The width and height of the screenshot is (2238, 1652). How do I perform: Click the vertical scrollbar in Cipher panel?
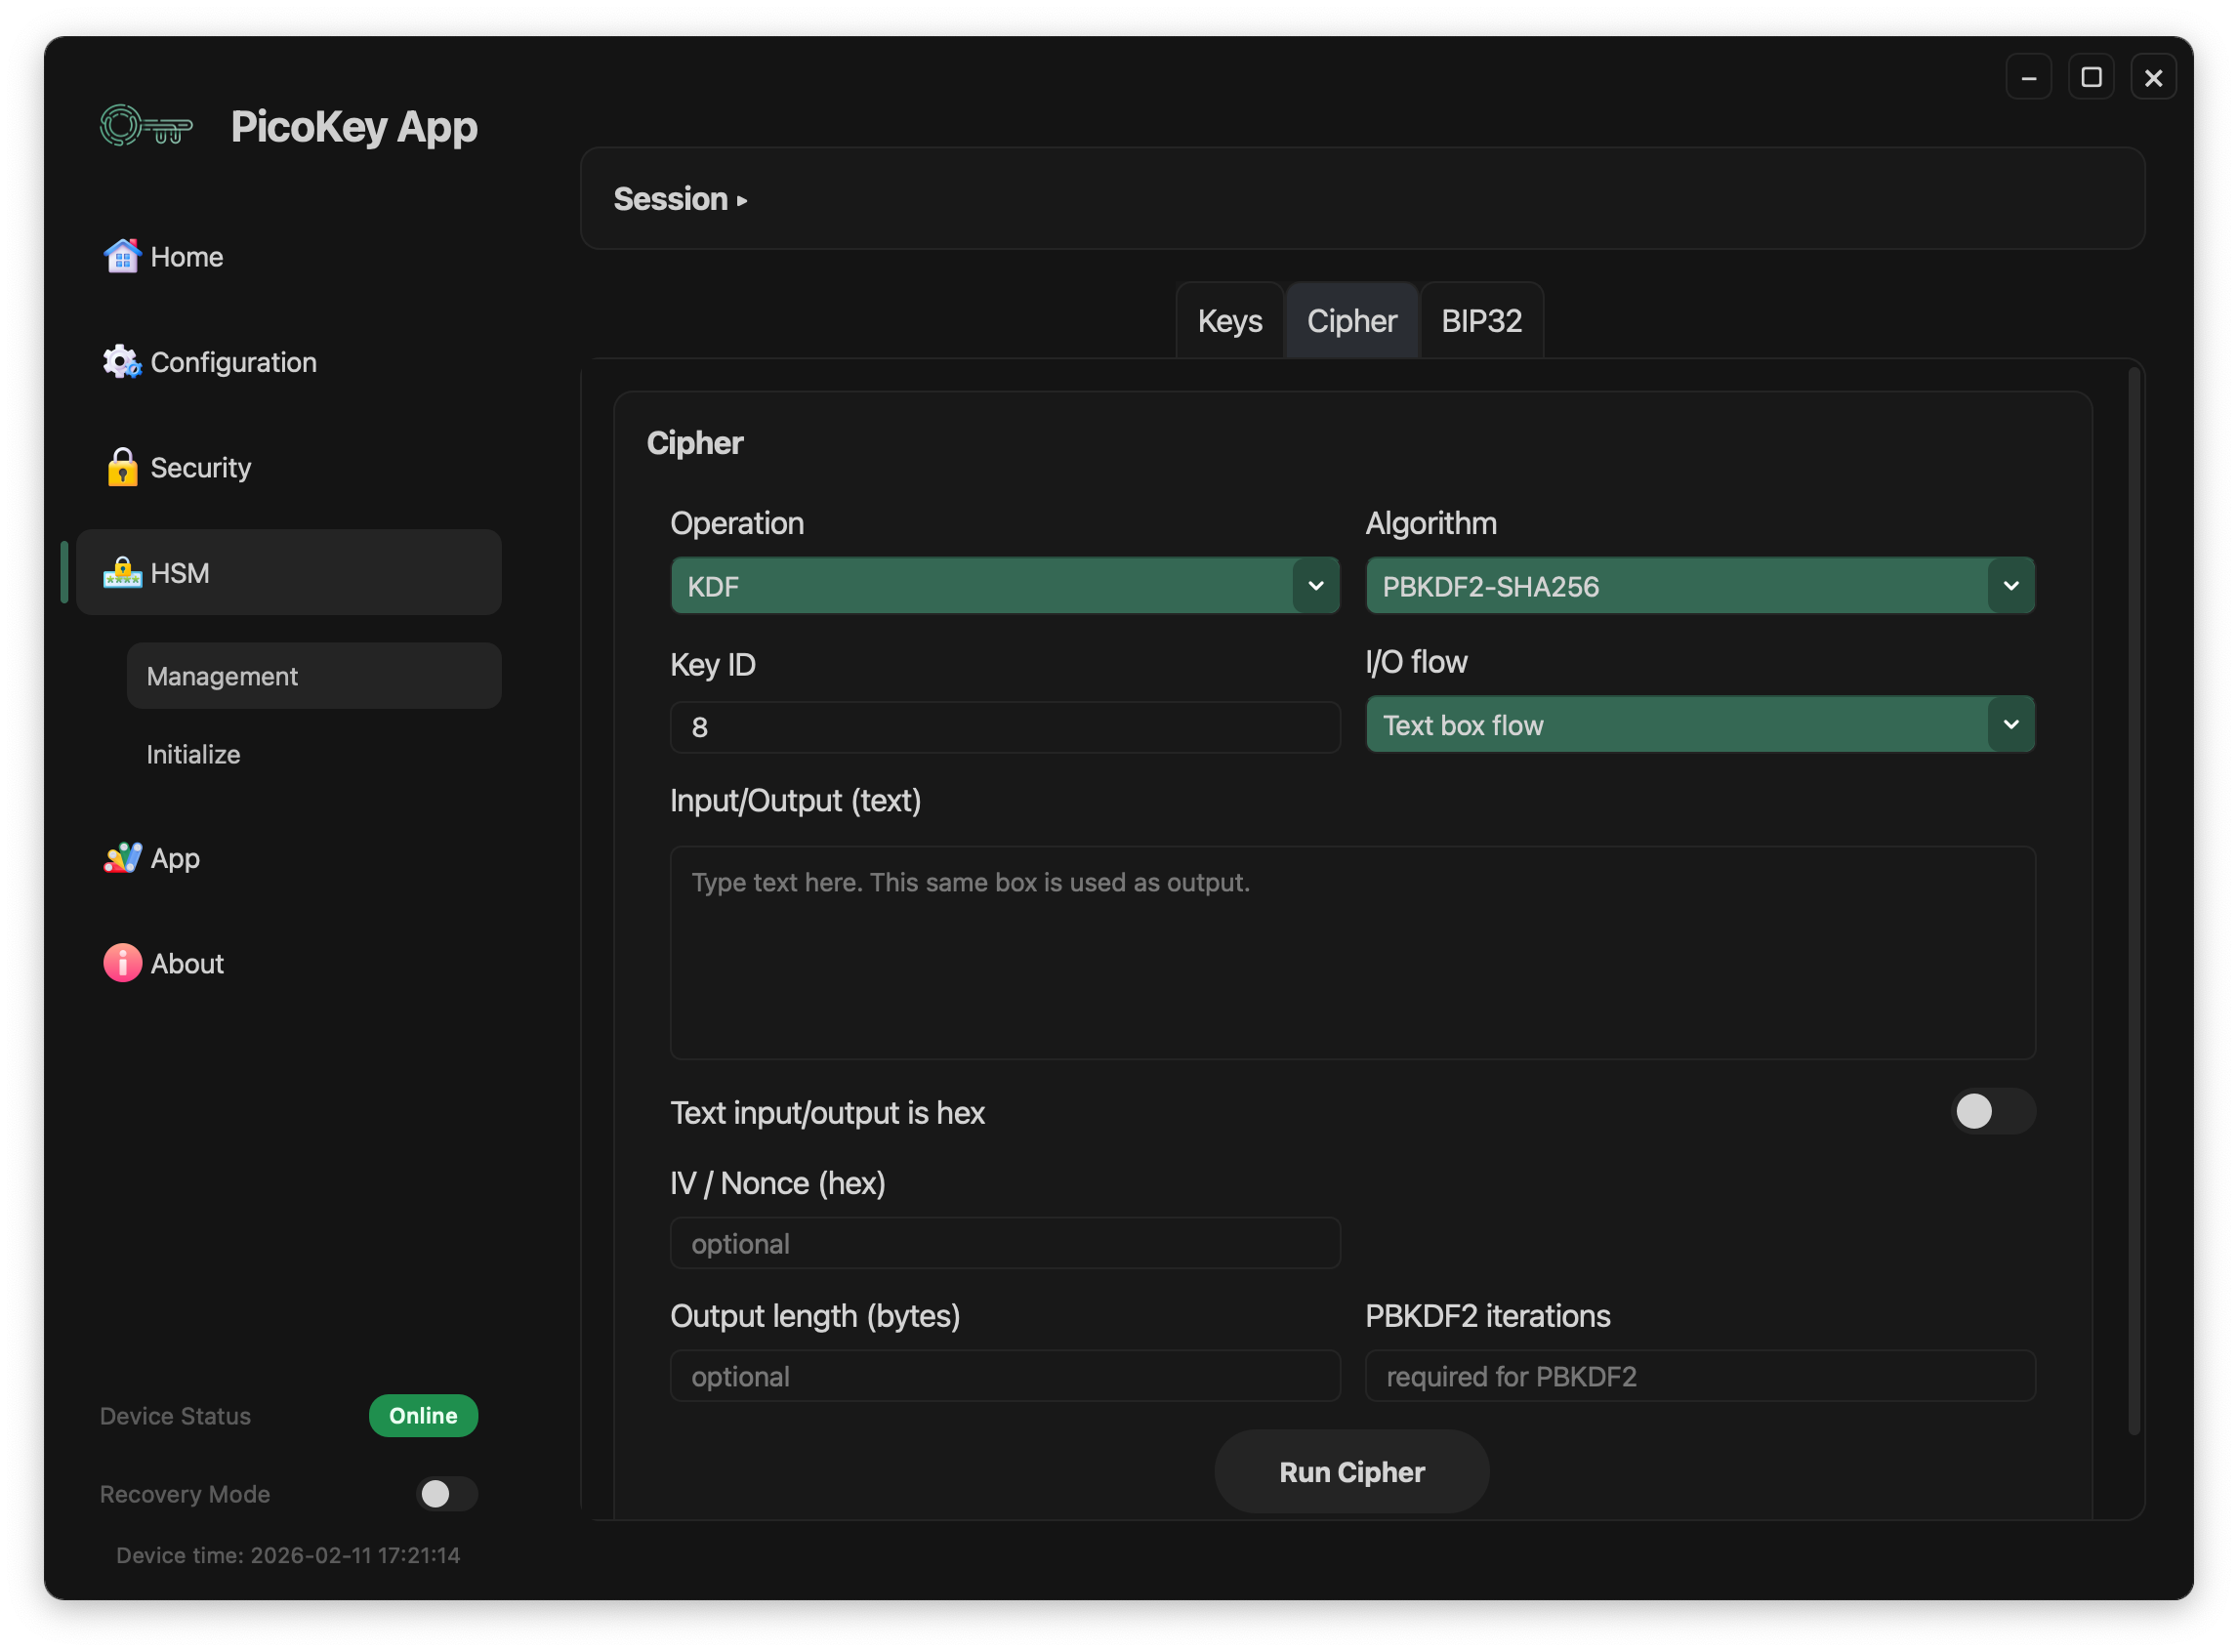point(2133,900)
